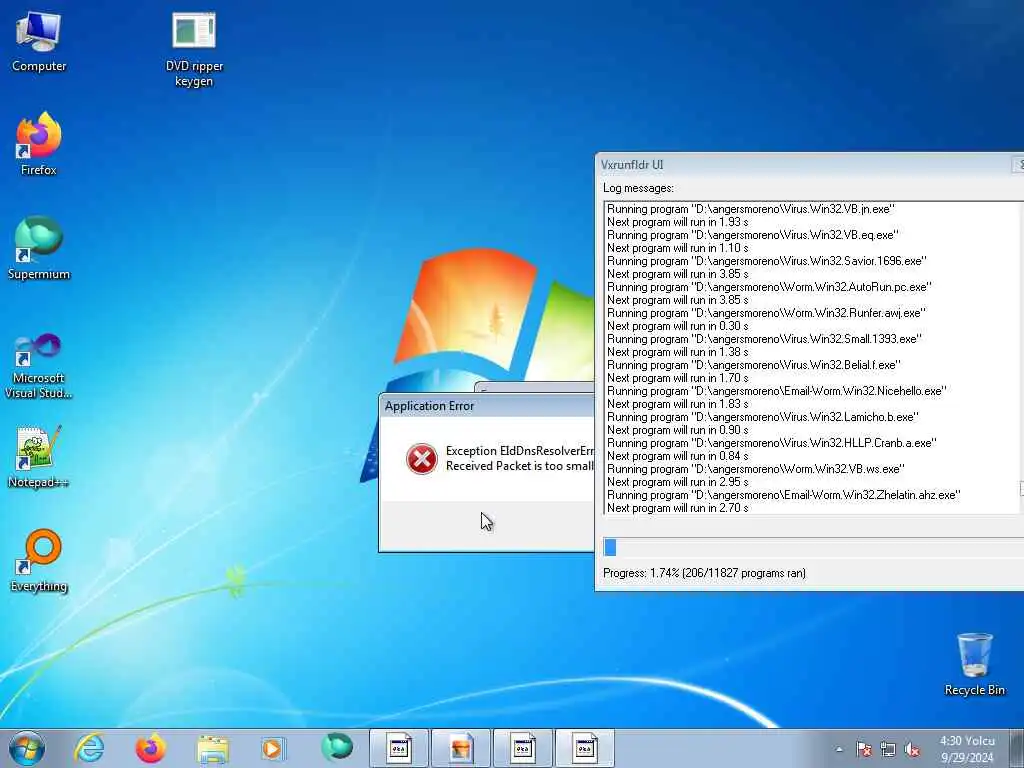
Task: Launch the Supermium desktop shortcut
Action: 39,248
